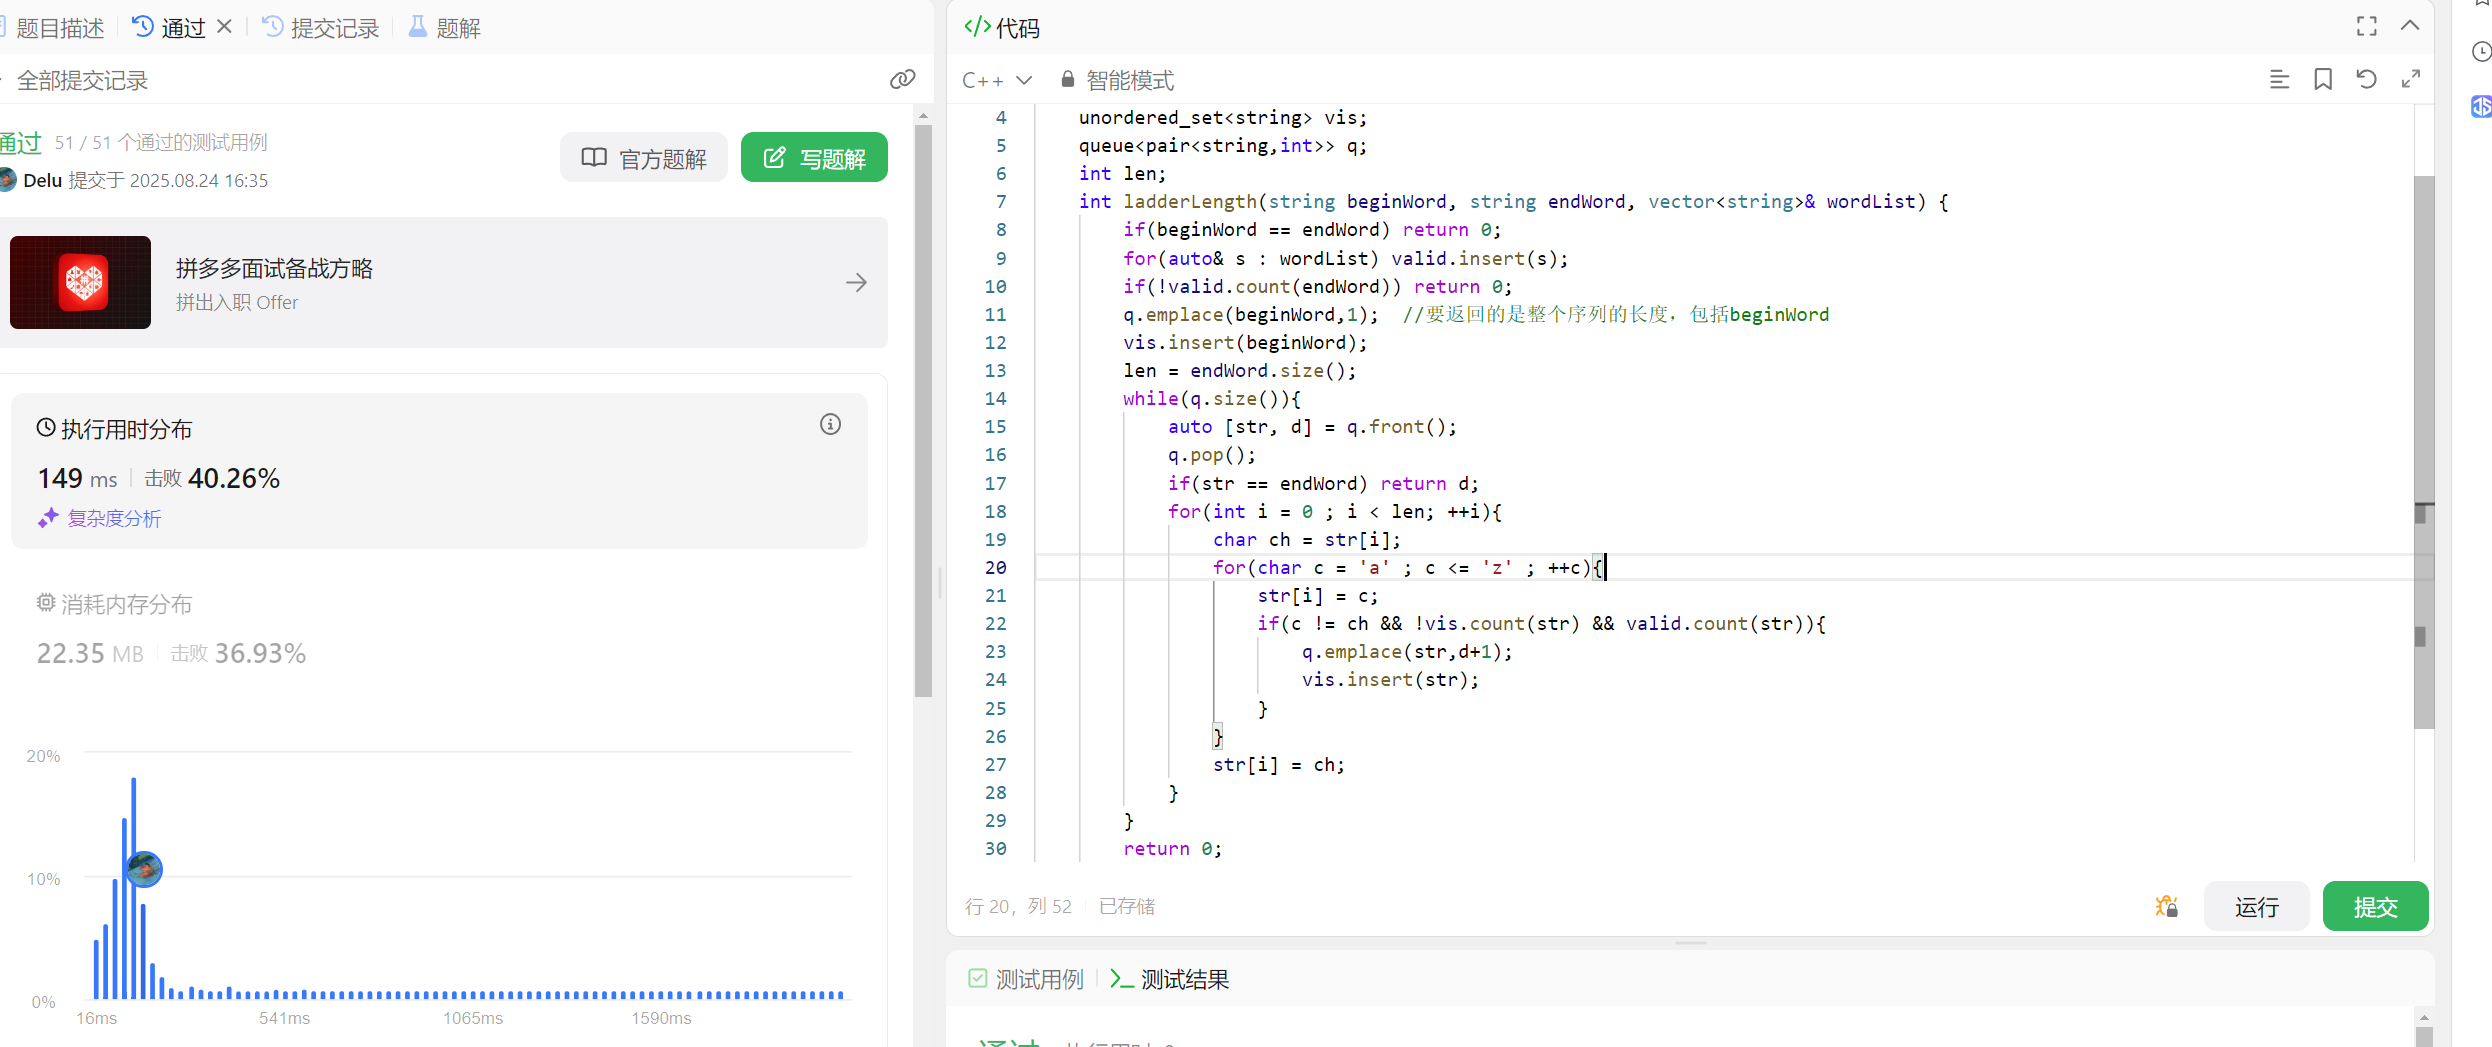Screen dimensions: 2492x1047
Task: Select the 消耗内存分布 section
Action: pos(115,604)
